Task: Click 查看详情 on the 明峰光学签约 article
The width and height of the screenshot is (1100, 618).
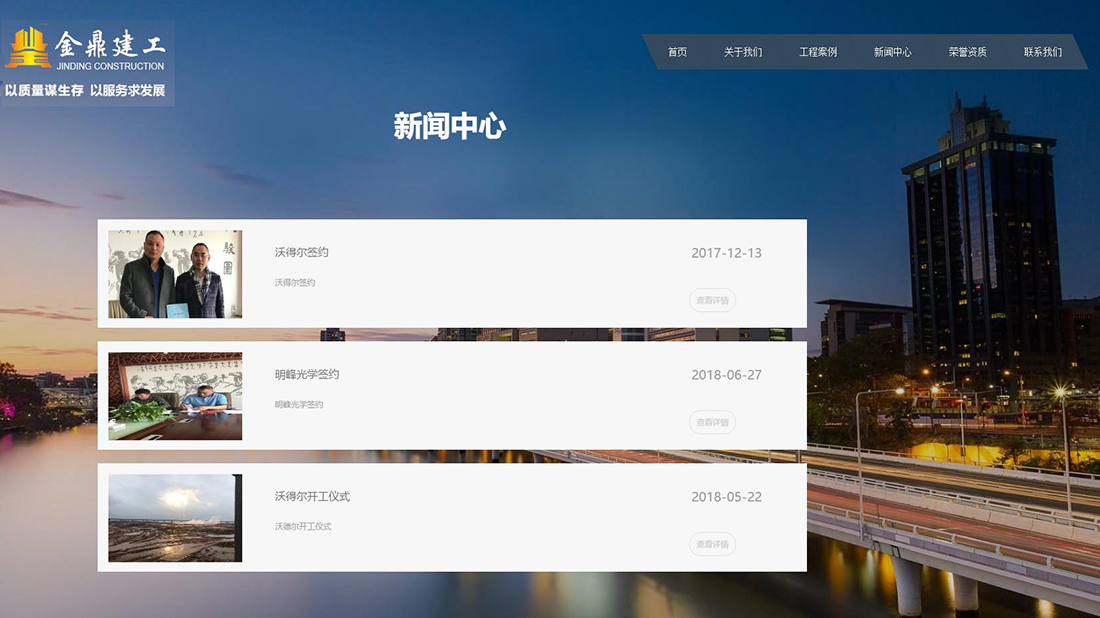Action: pos(712,422)
